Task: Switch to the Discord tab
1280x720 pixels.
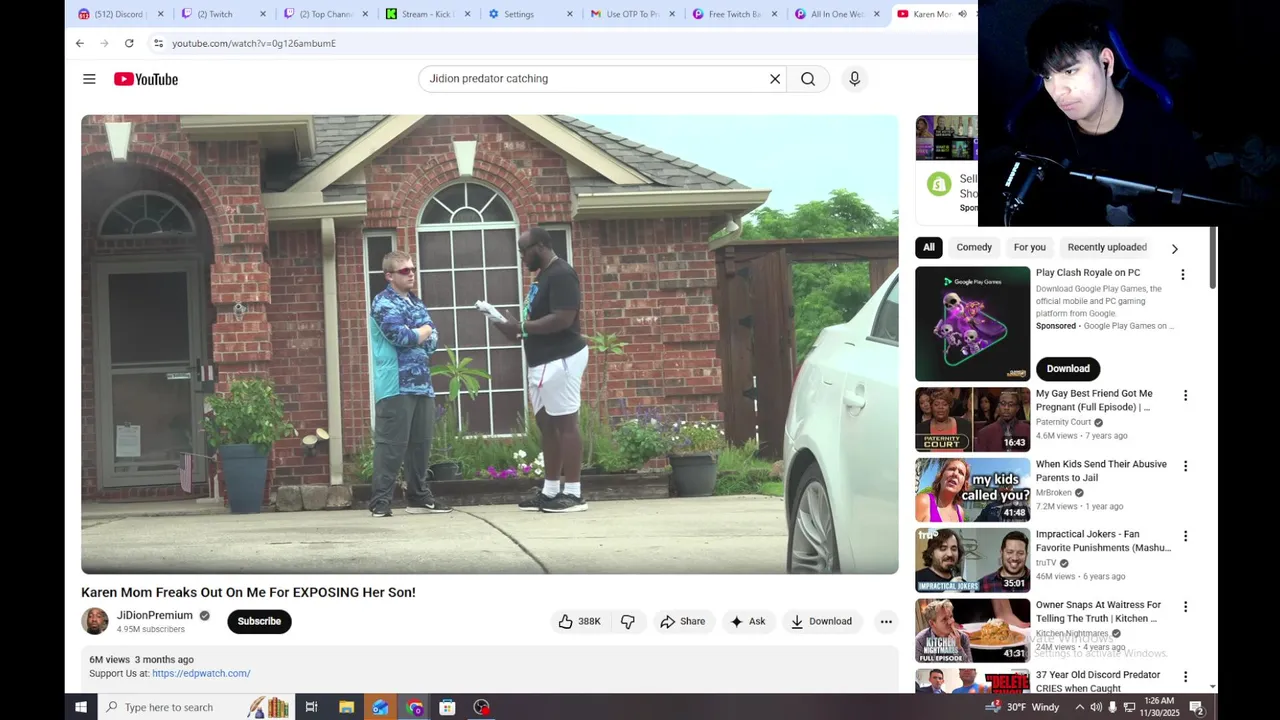Action: (118, 14)
